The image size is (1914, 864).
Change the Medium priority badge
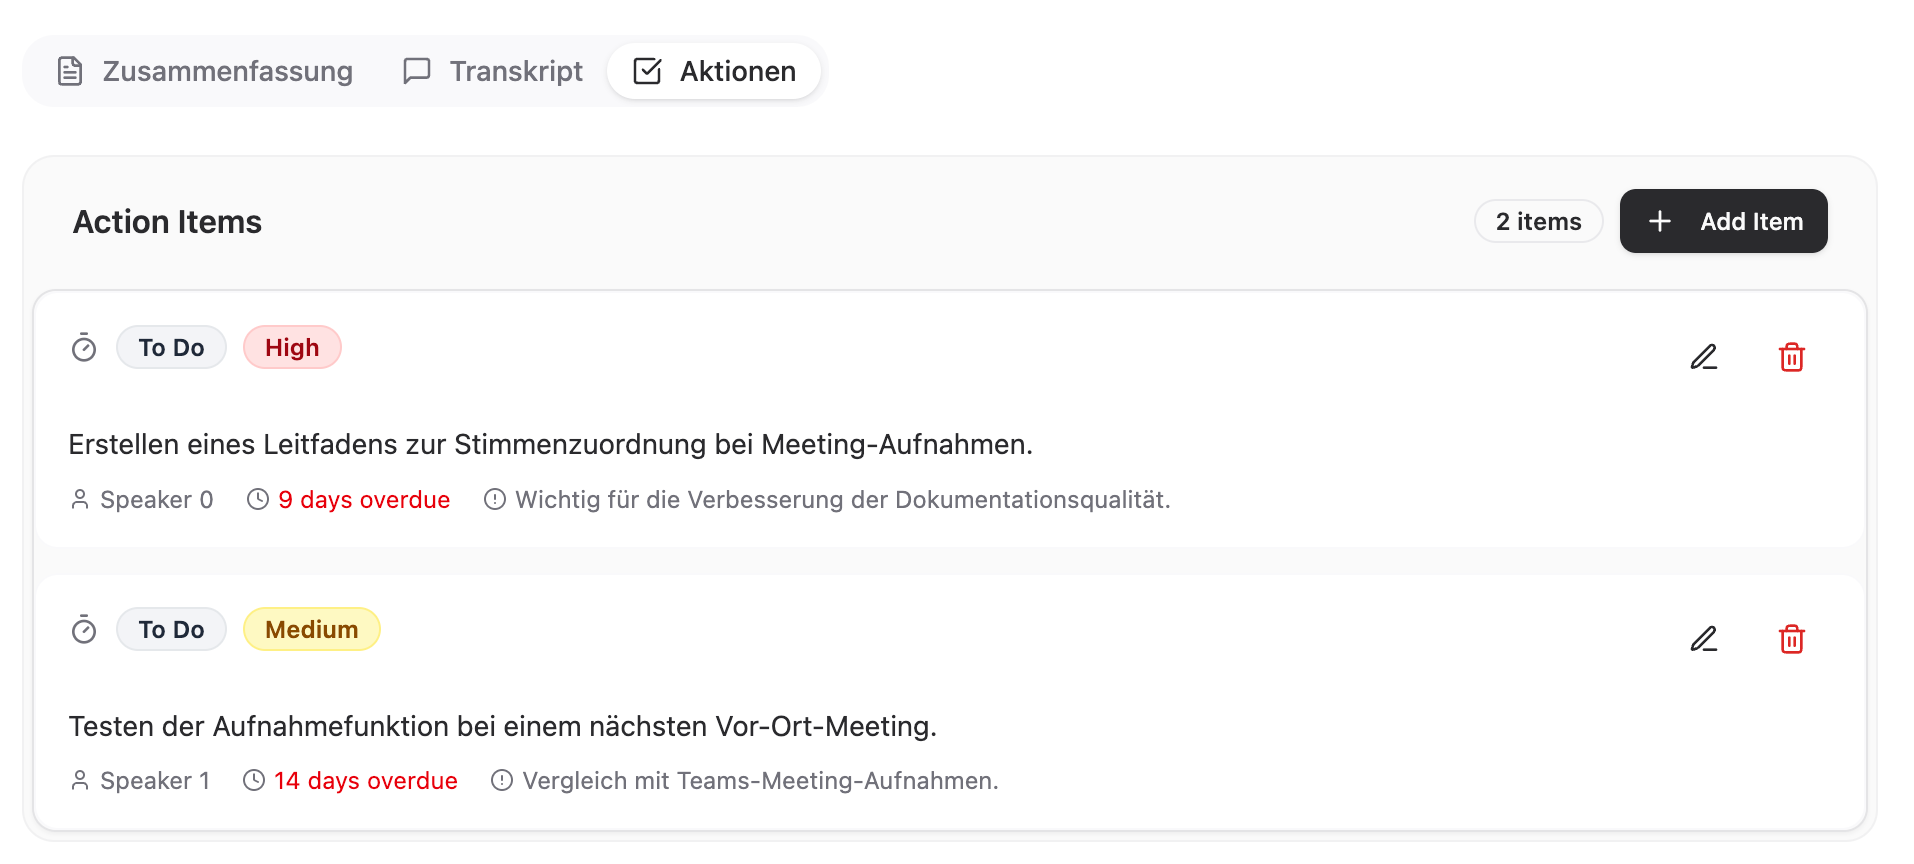tap(312, 629)
